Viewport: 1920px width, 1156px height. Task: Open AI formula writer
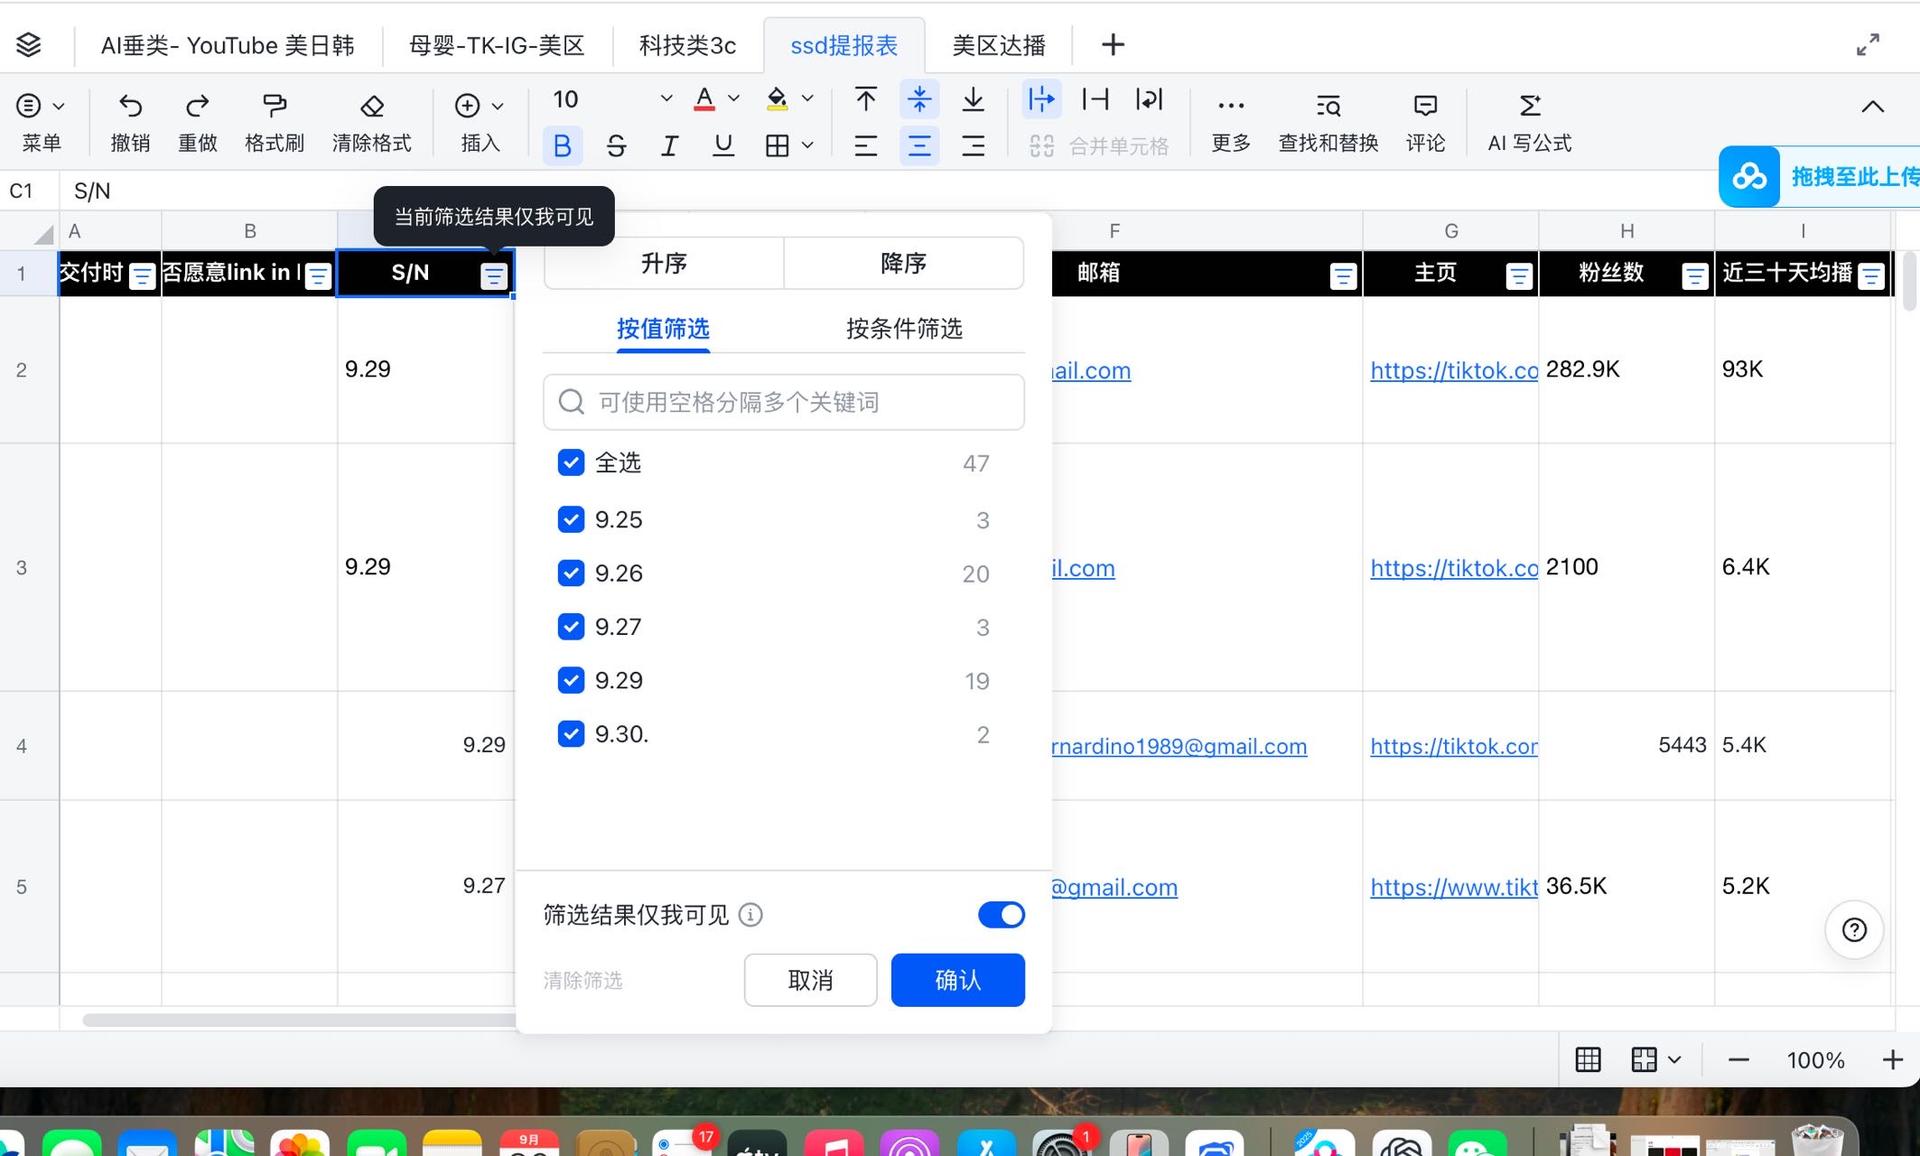pos(1529,122)
